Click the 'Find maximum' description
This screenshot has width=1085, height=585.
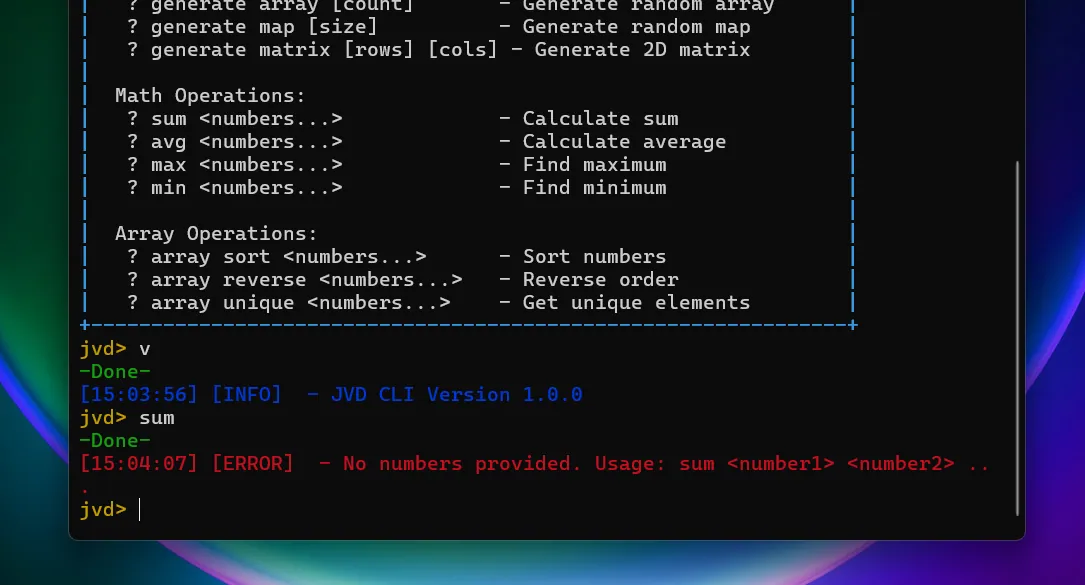pos(594,165)
